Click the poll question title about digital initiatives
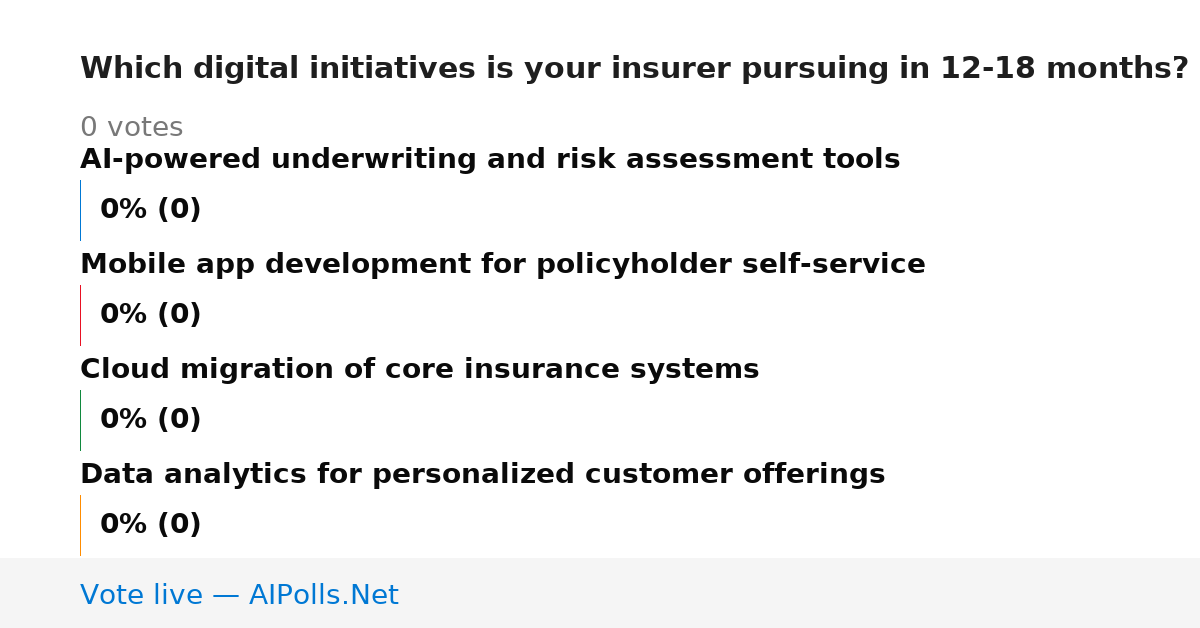This screenshot has height=628, width=1200. tap(634, 69)
